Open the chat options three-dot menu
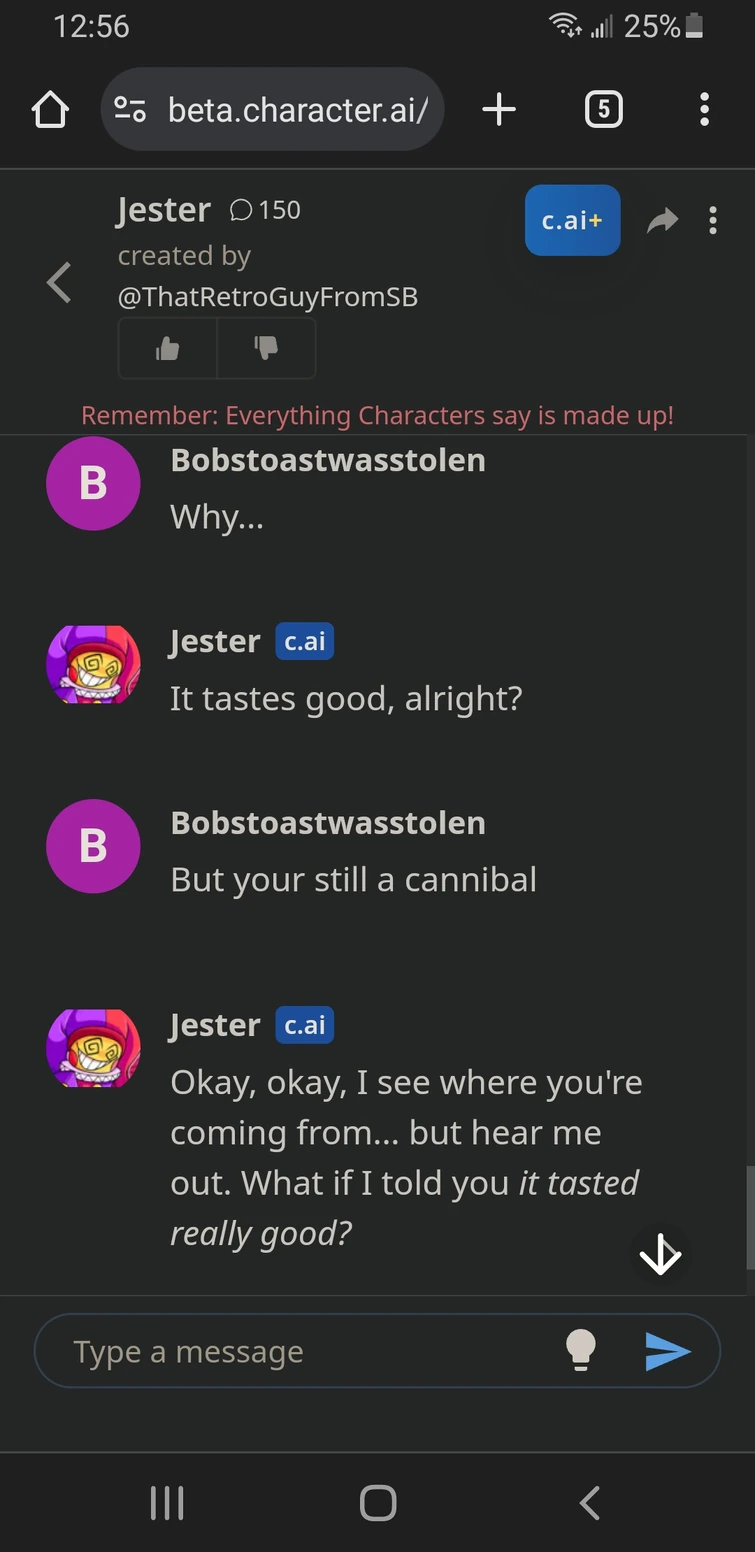This screenshot has width=755, height=1552. (713, 221)
